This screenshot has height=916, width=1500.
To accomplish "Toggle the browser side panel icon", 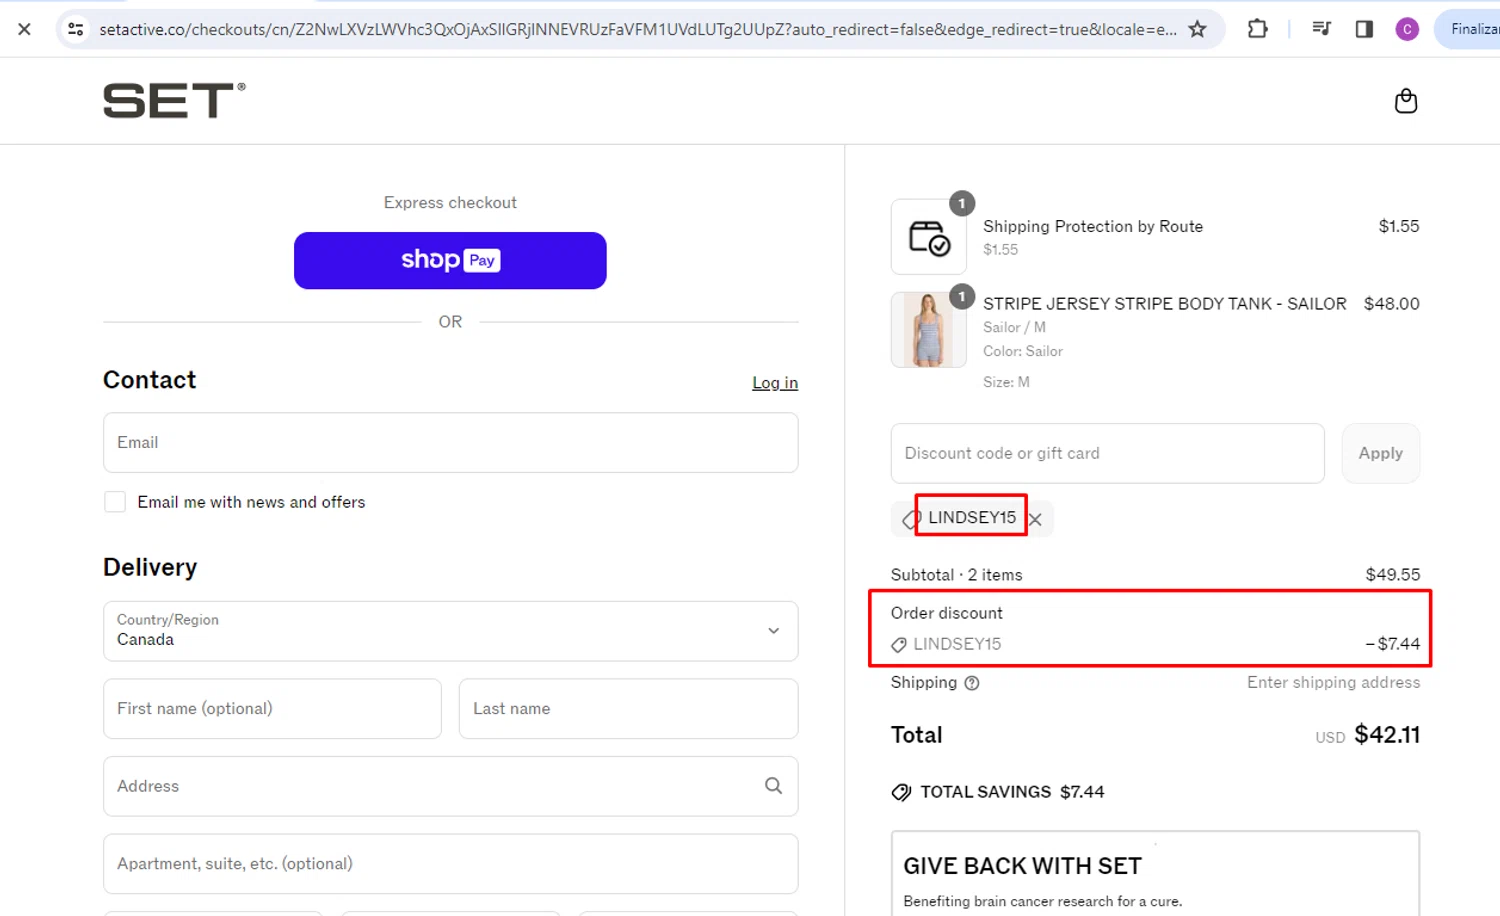I will [1364, 29].
